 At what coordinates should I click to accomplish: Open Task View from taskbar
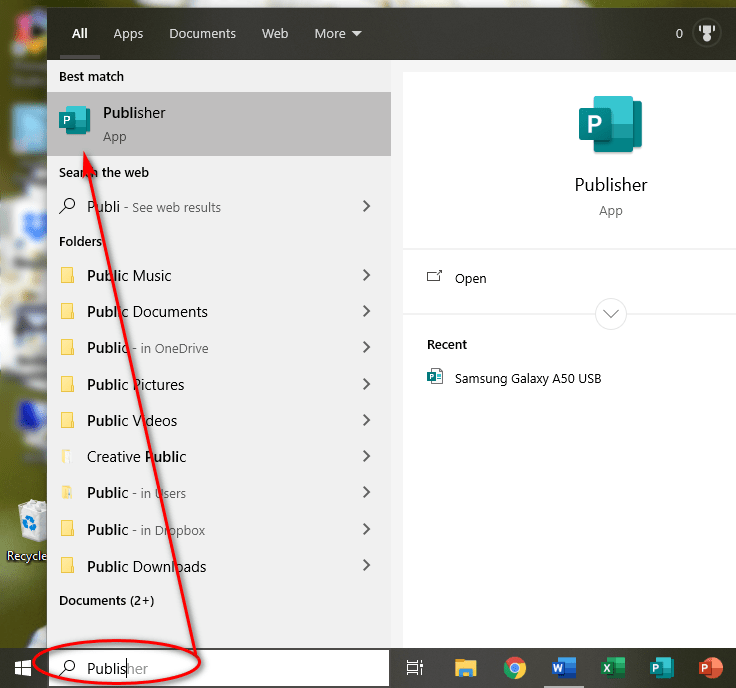coord(415,667)
